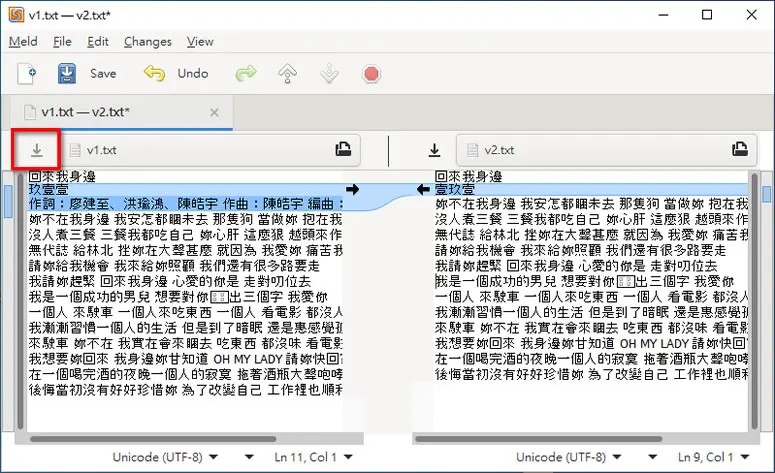Go to the previous change with the up arrow

(x=288, y=74)
